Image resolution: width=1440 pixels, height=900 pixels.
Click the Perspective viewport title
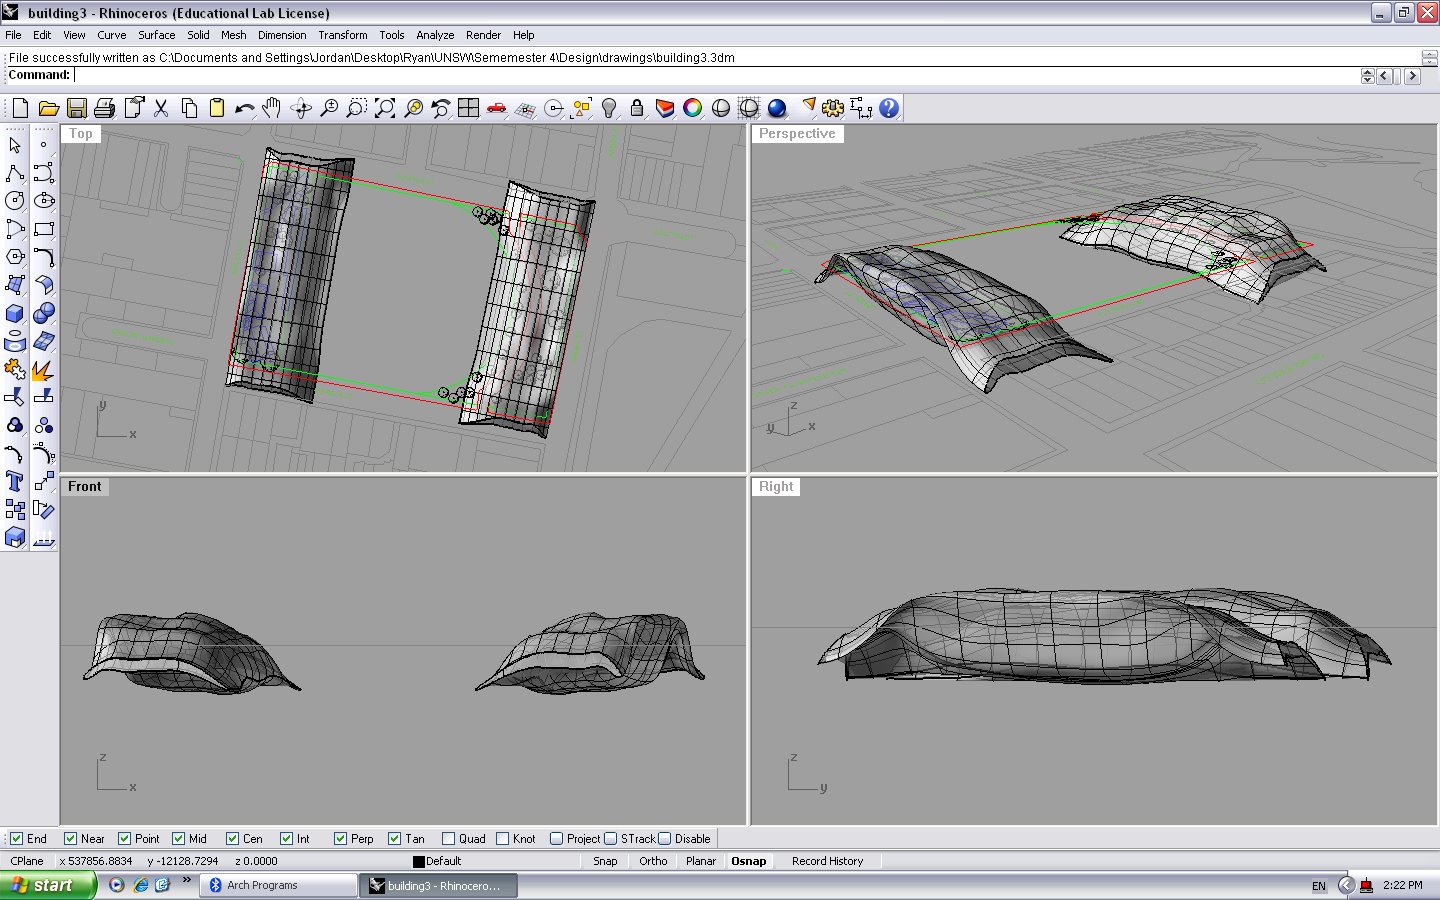pos(797,134)
